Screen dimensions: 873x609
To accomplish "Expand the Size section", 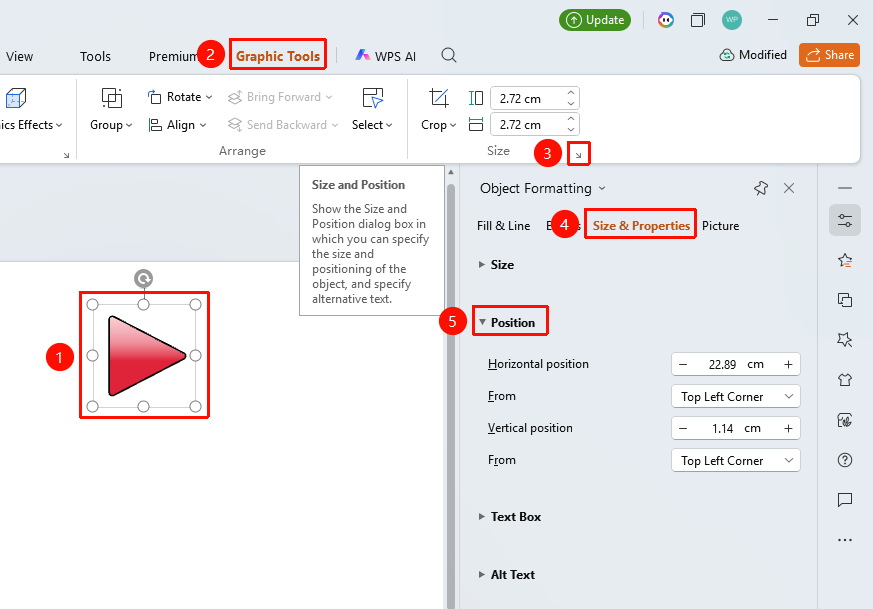I will [496, 265].
